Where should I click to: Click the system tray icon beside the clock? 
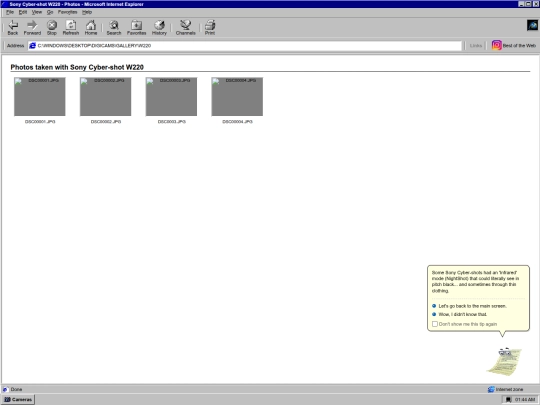click(508, 399)
